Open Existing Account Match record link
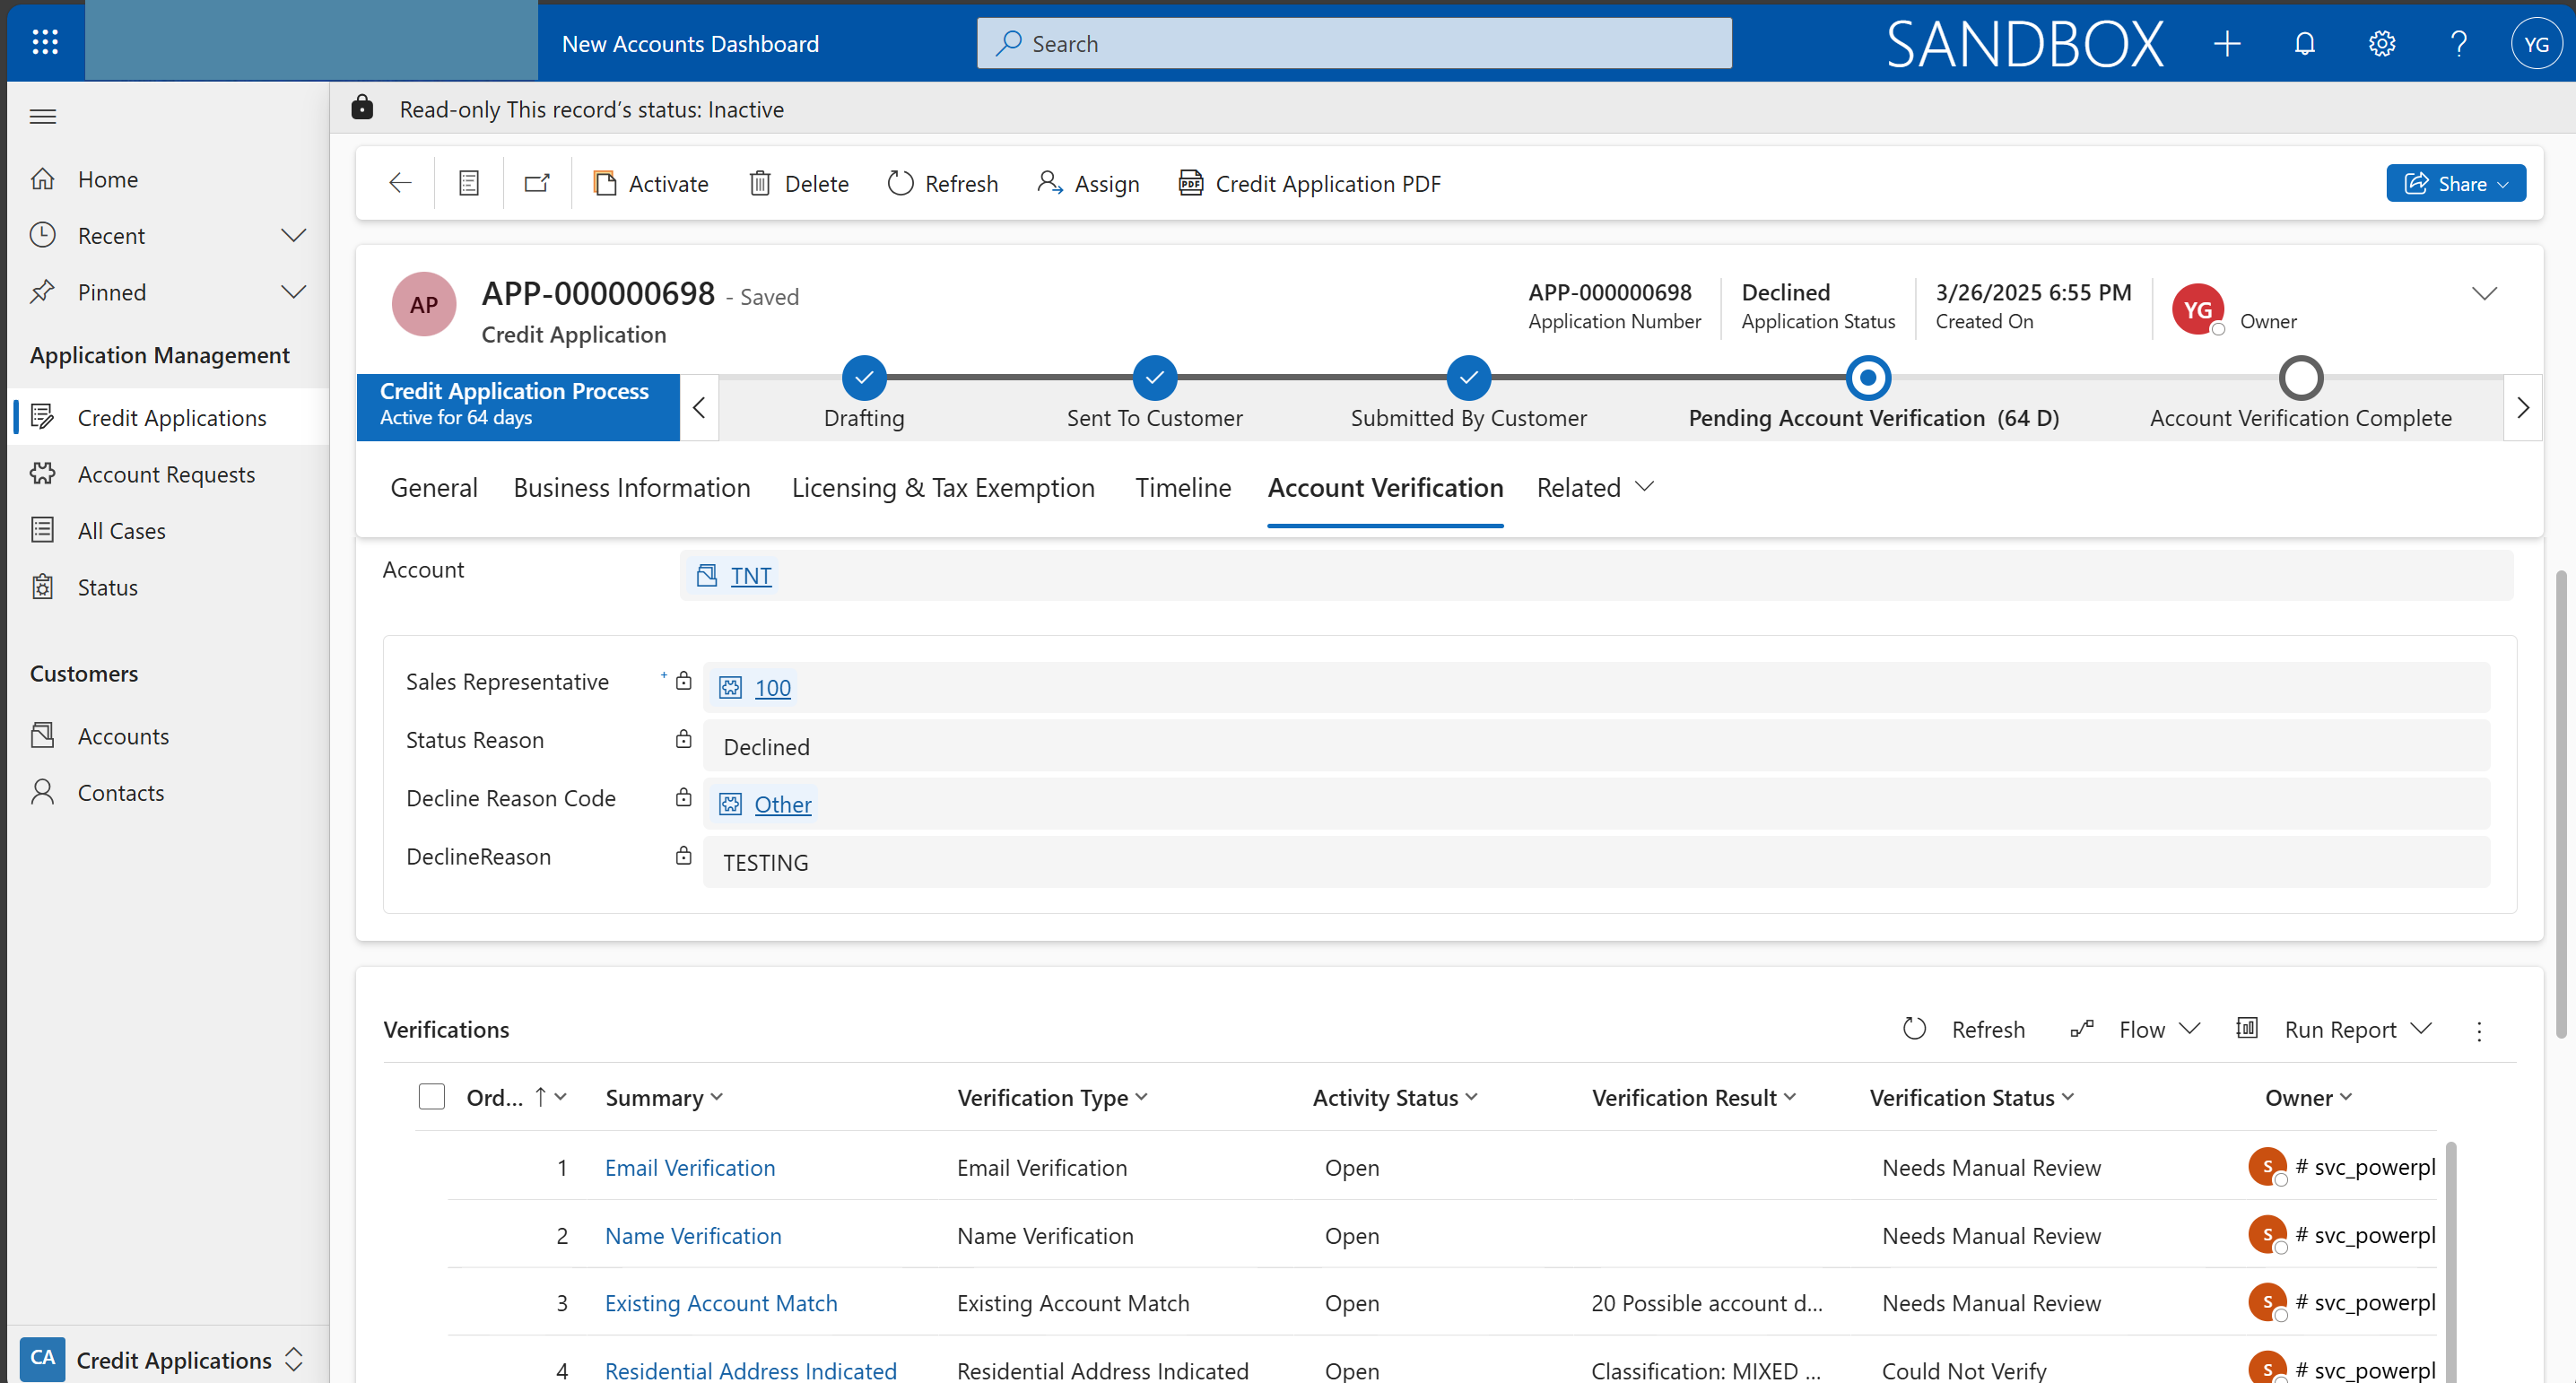 click(721, 1303)
